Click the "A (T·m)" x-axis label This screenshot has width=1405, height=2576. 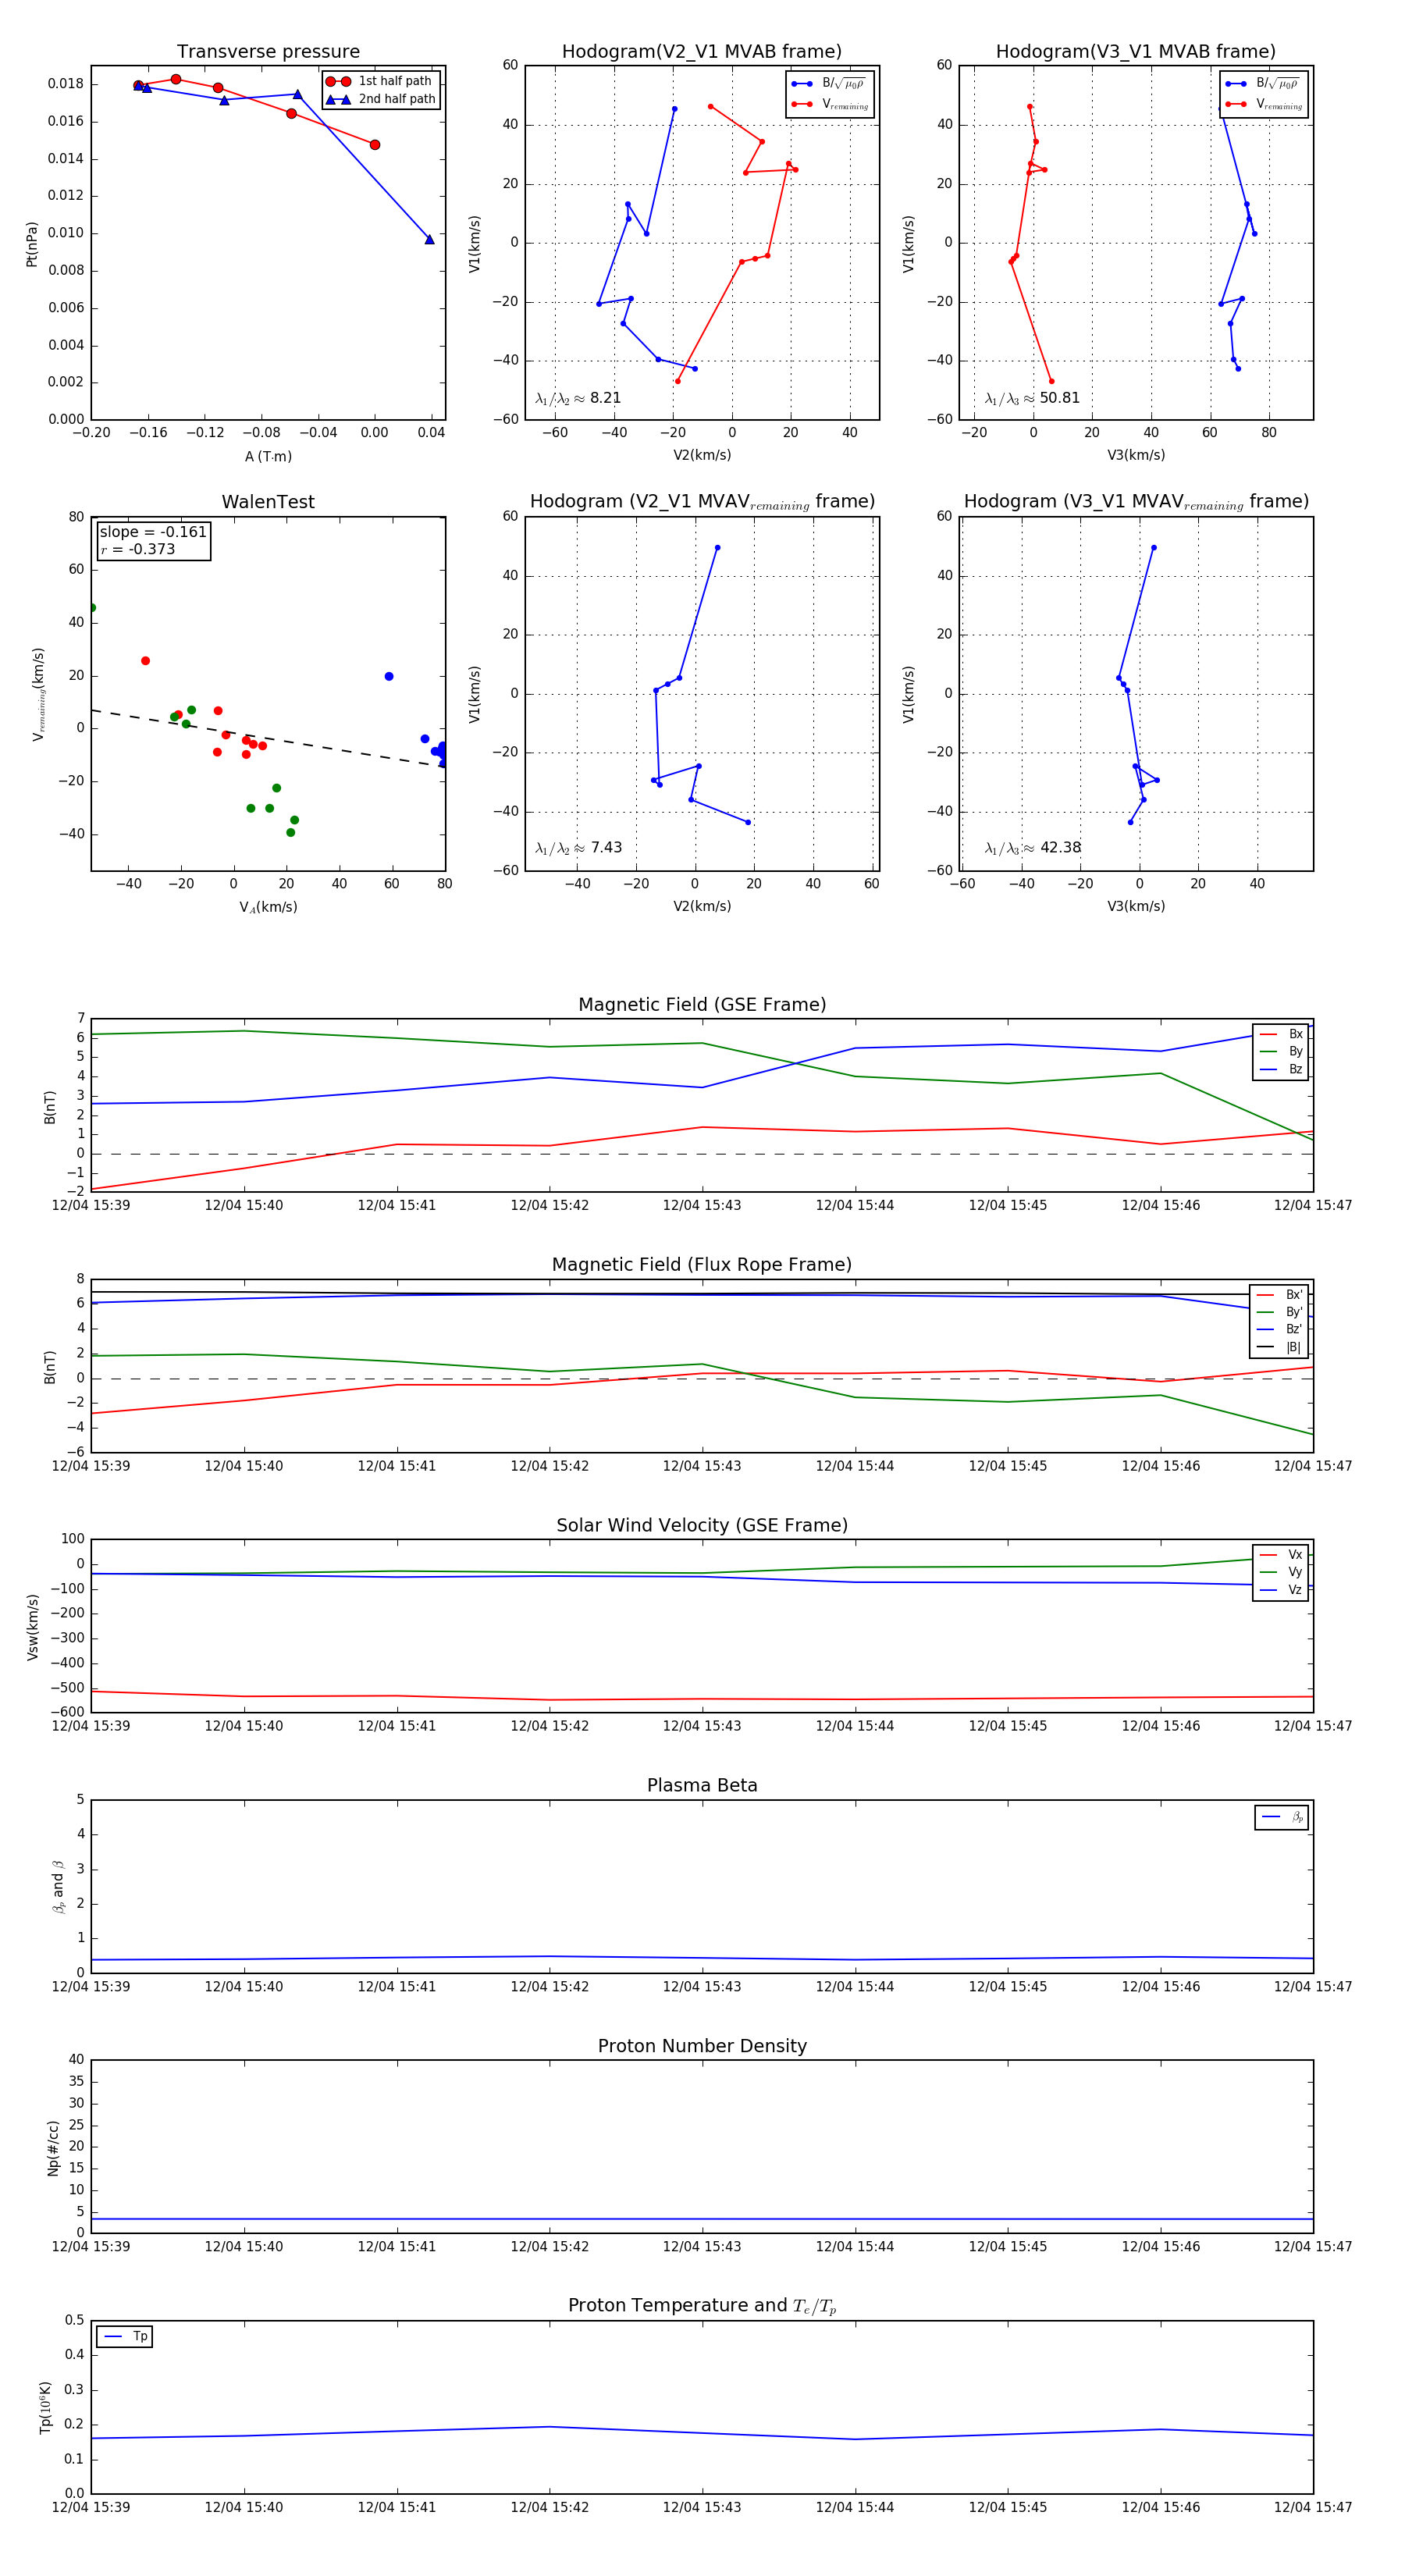pyautogui.click(x=268, y=456)
